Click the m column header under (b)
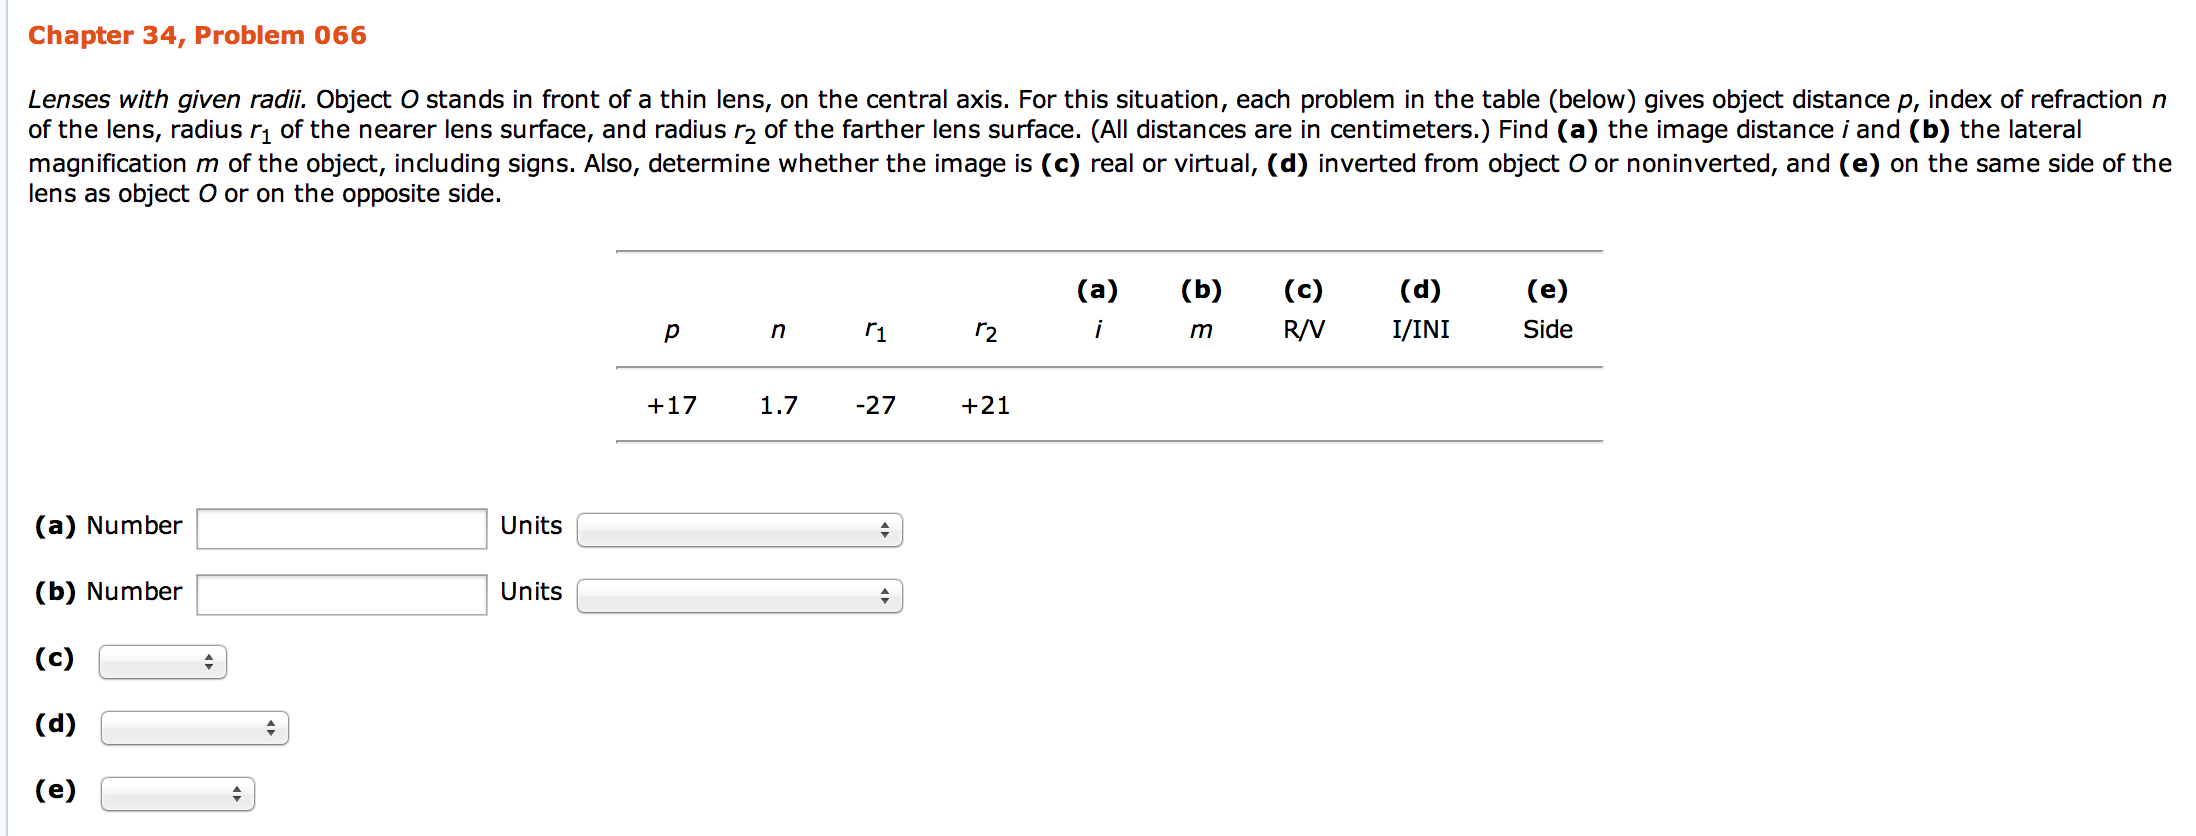2196x836 pixels. [1201, 330]
